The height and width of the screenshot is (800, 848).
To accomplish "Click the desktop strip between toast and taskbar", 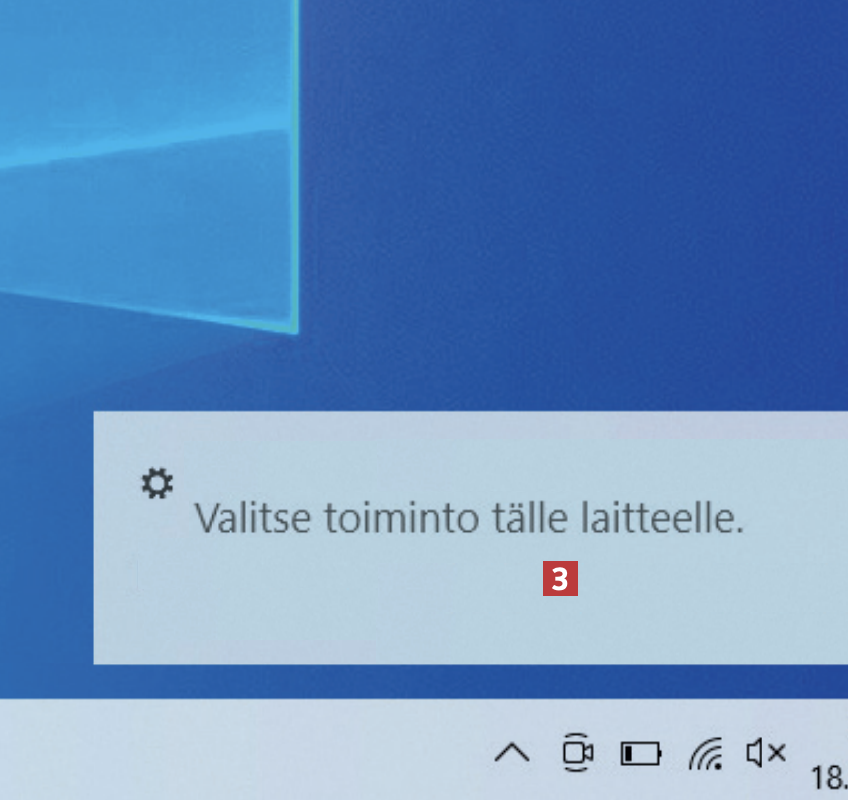I will pyautogui.click(x=424, y=682).
